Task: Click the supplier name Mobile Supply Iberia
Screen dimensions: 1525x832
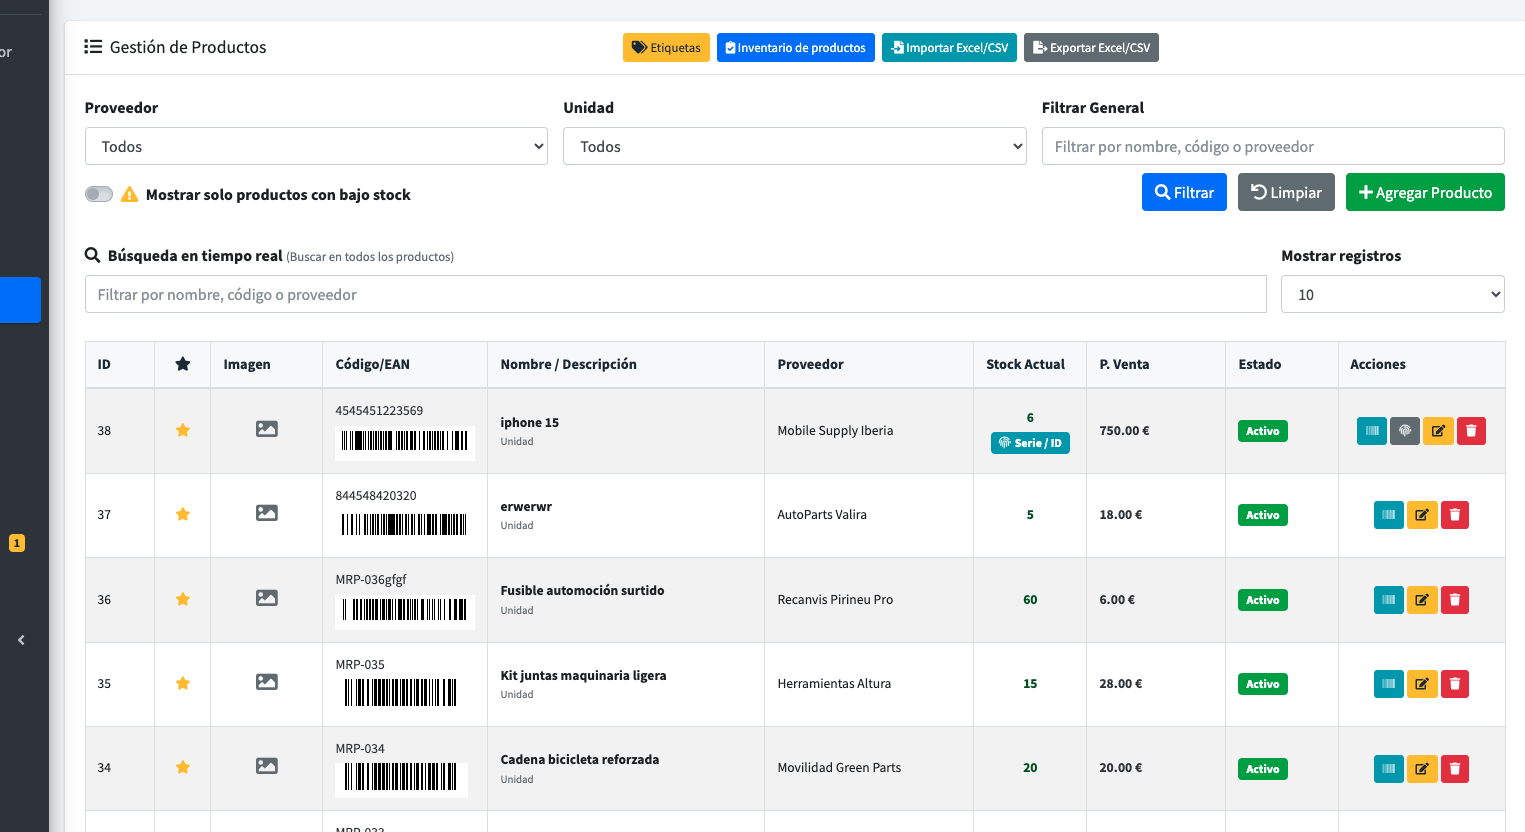Action: coord(835,431)
